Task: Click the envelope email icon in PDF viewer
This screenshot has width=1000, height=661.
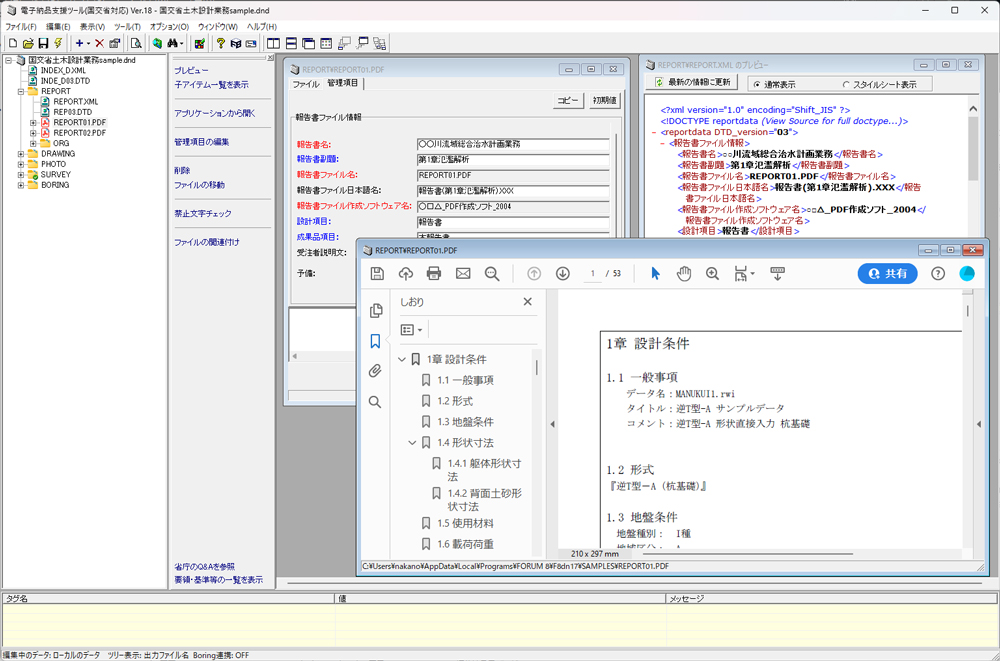Action: point(463,274)
